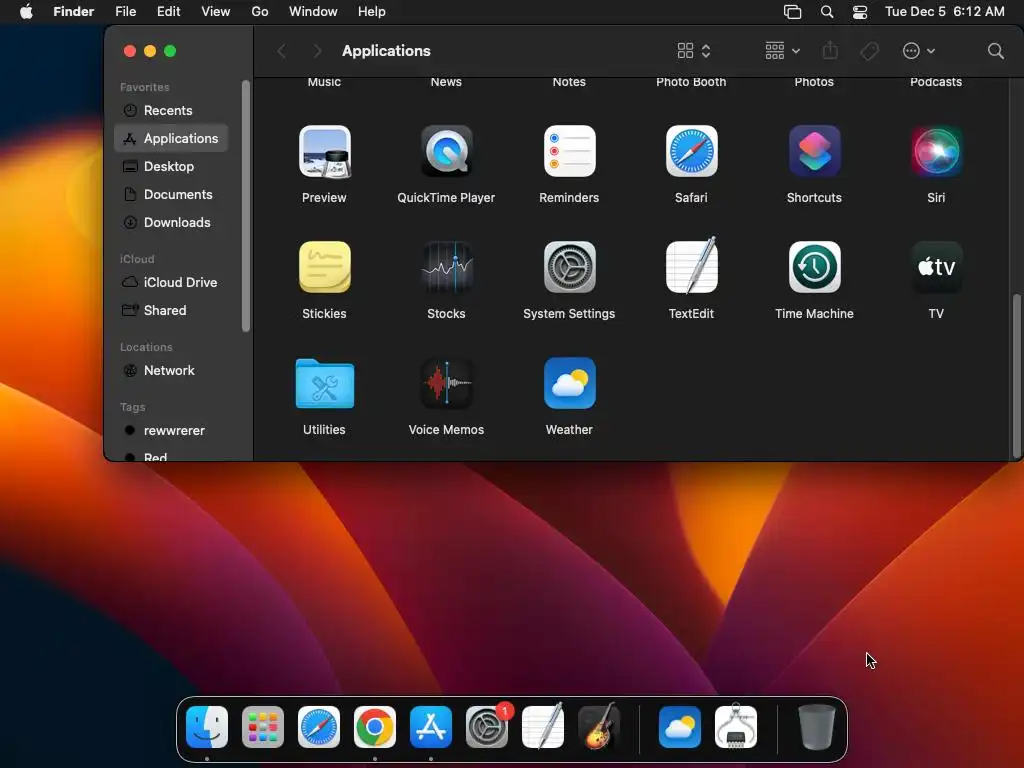
Task: Open the Window menu
Action: (x=313, y=12)
